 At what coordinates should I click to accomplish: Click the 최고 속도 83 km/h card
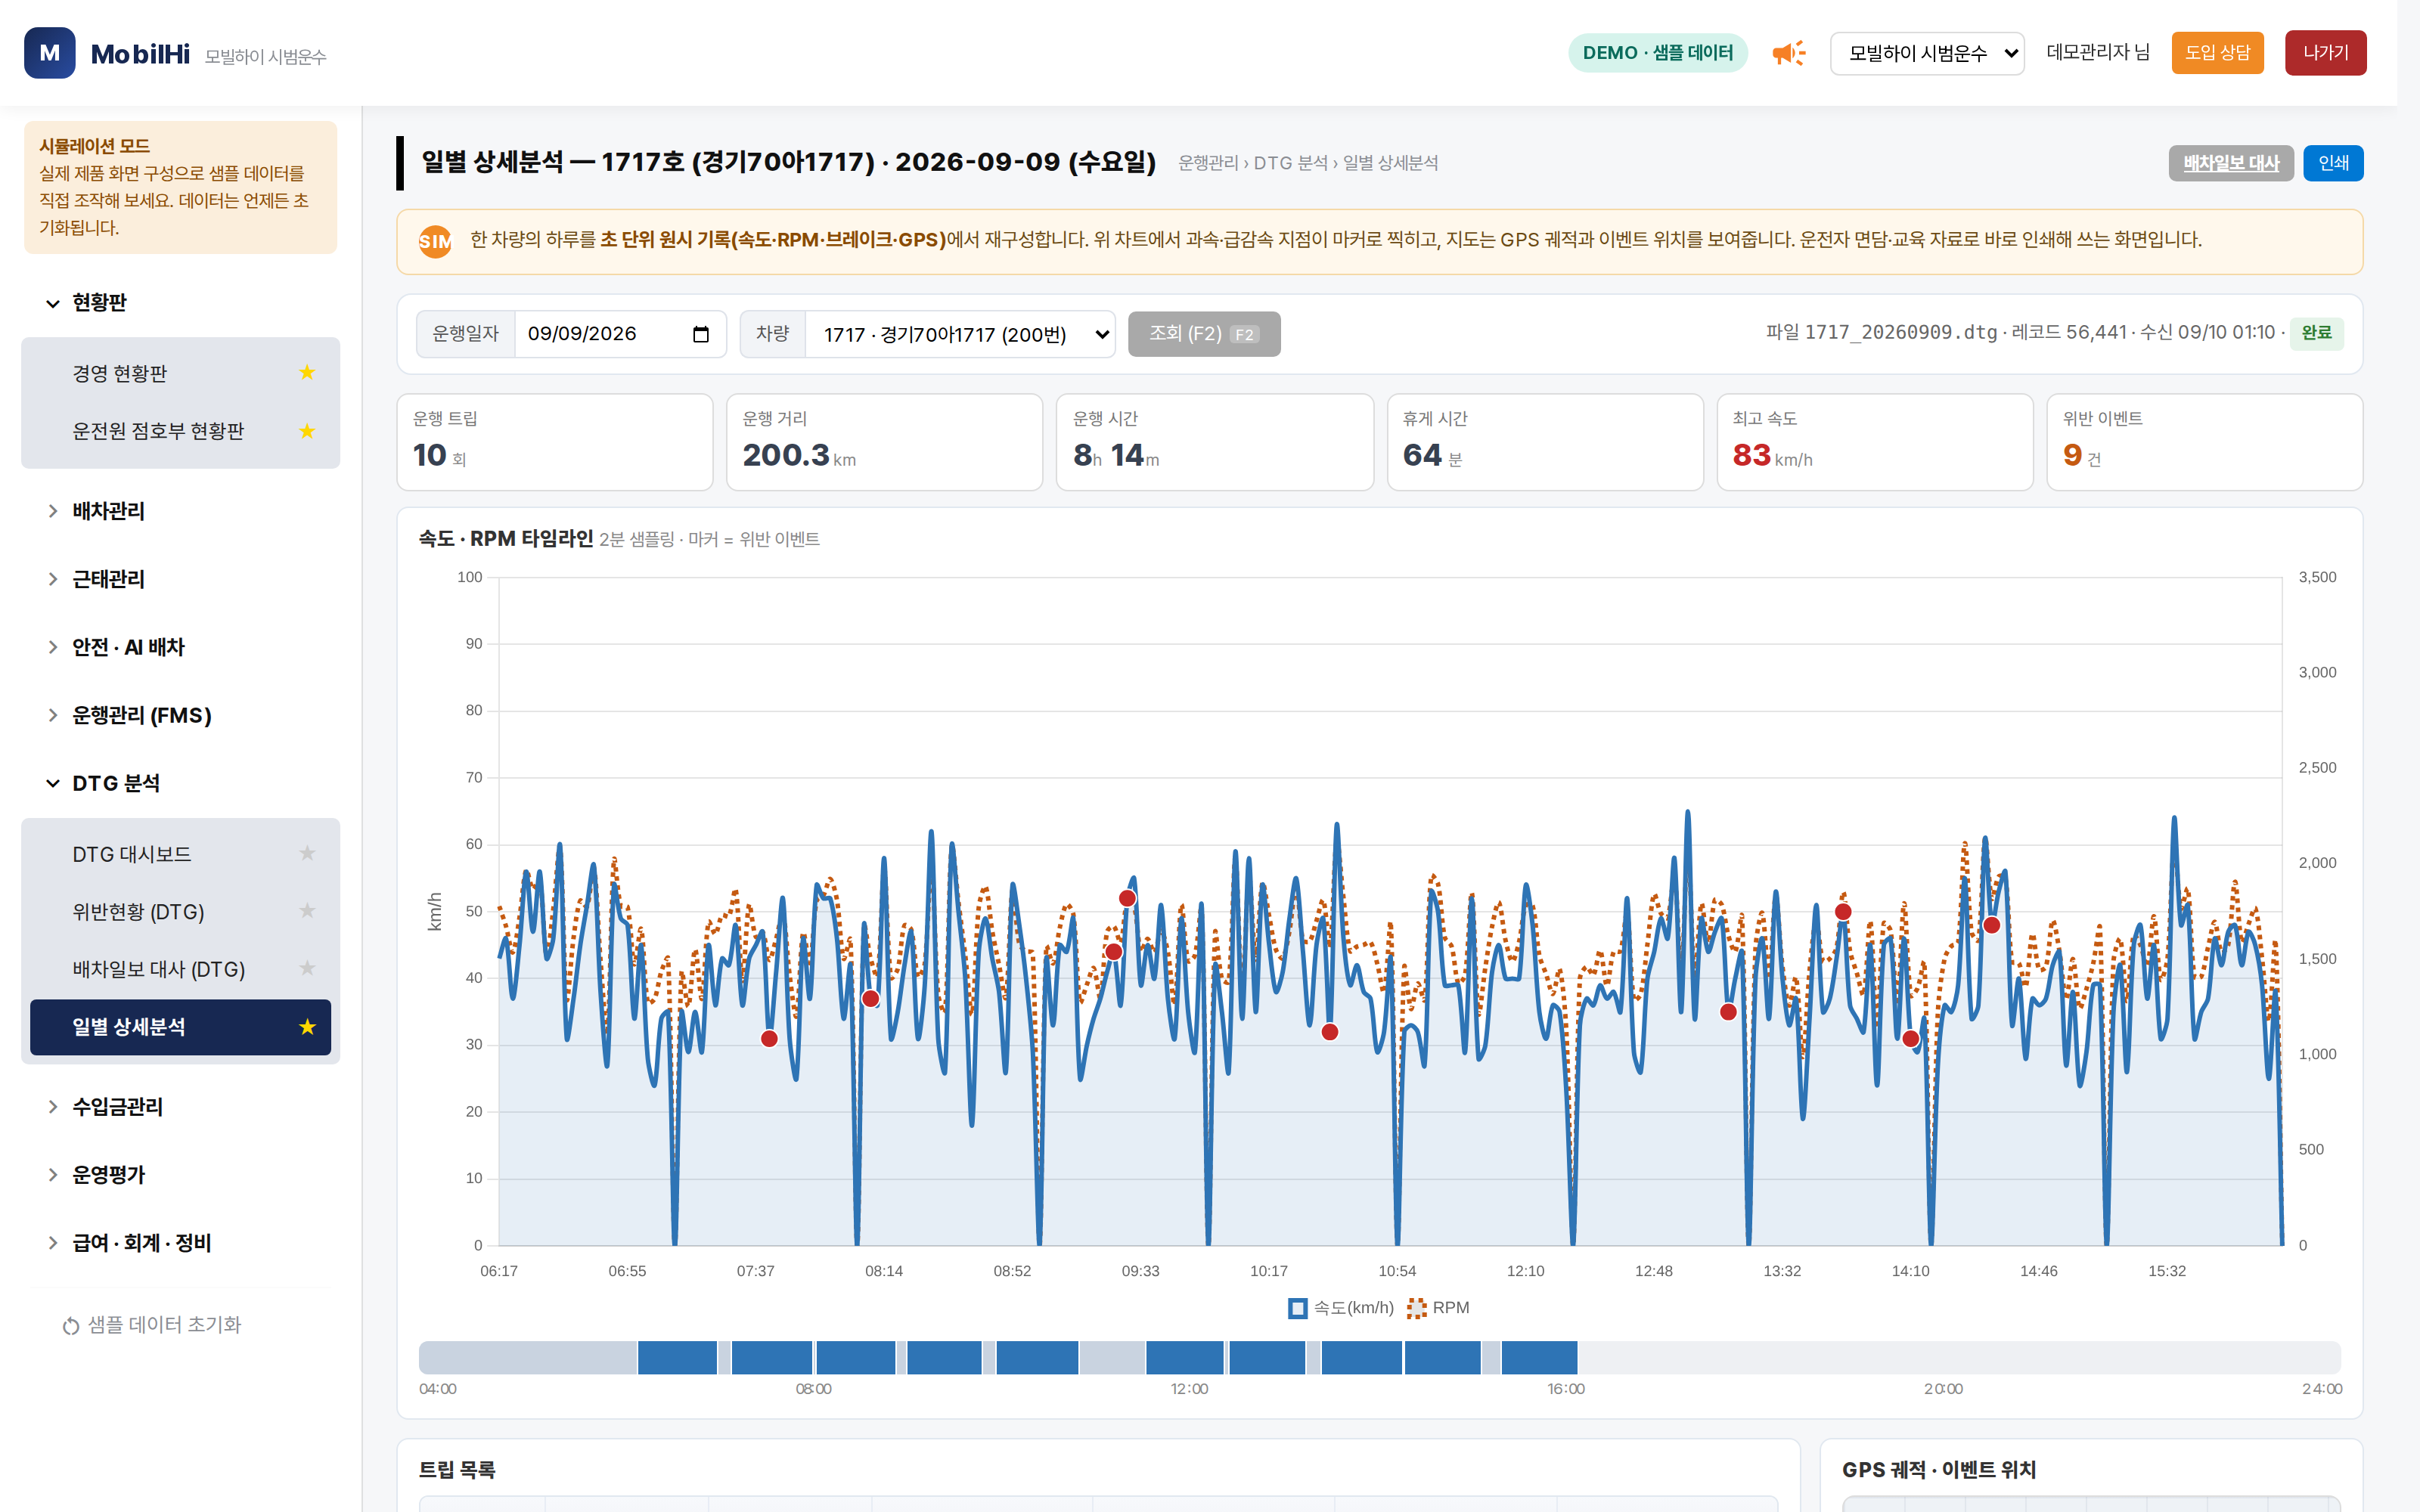pos(1875,442)
